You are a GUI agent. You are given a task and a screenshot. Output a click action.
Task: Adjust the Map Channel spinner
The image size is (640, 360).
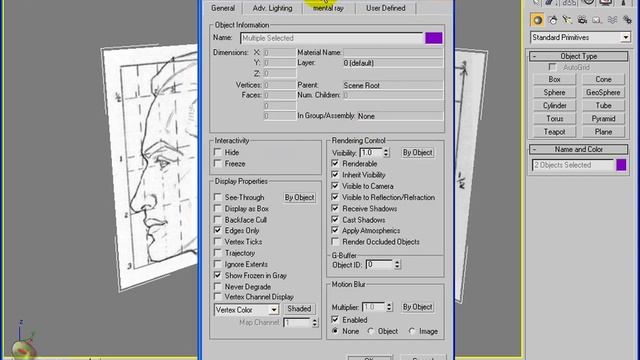[x=315, y=322]
